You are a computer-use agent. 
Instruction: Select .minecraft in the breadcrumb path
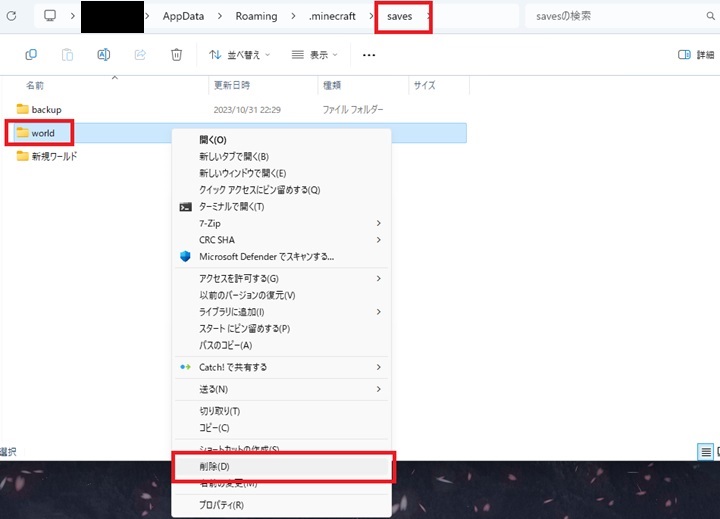point(332,16)
